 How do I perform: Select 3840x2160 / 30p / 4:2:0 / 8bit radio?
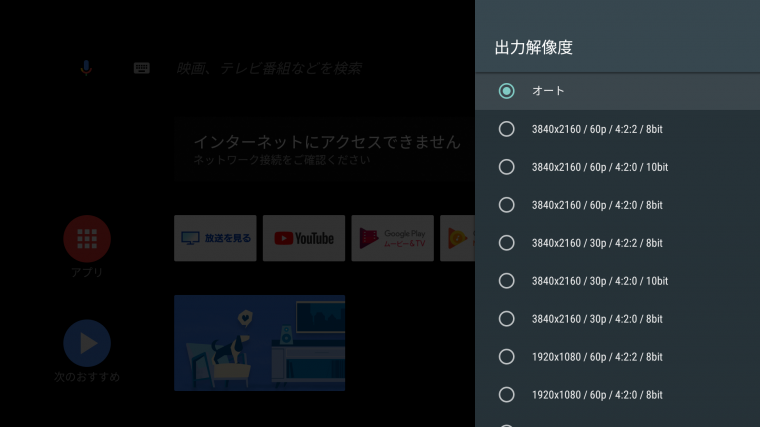(507, 319)
